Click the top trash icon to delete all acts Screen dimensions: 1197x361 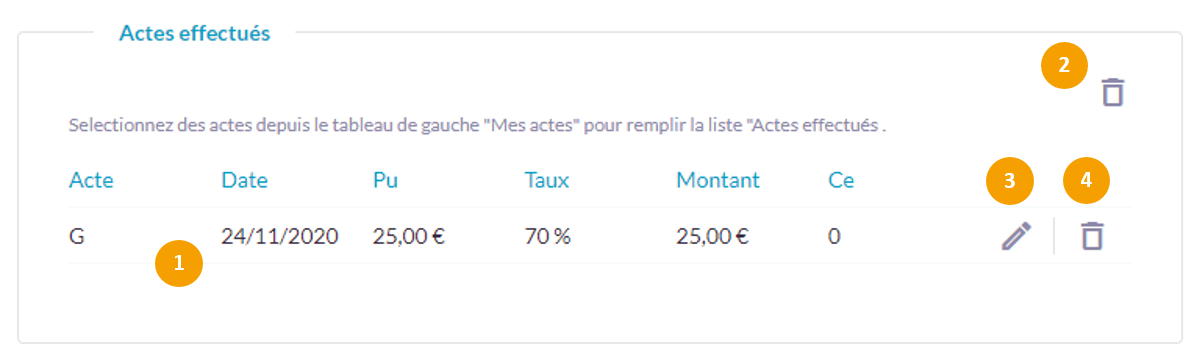pos(1113,92)
